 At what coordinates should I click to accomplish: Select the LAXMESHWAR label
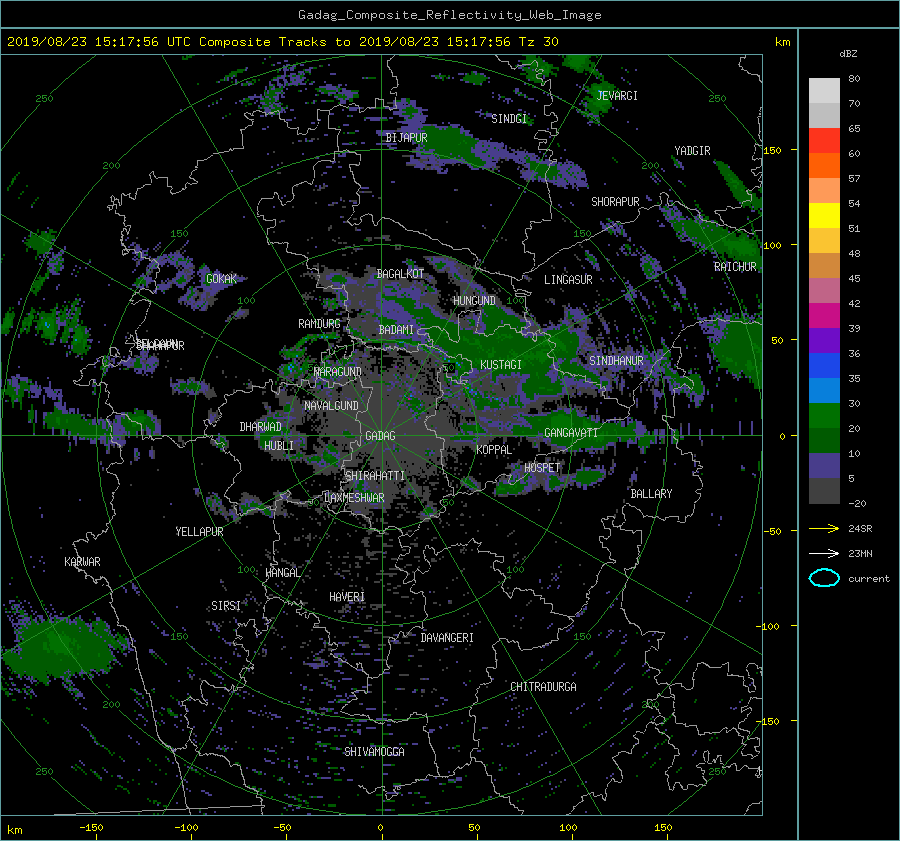point(354,498)
